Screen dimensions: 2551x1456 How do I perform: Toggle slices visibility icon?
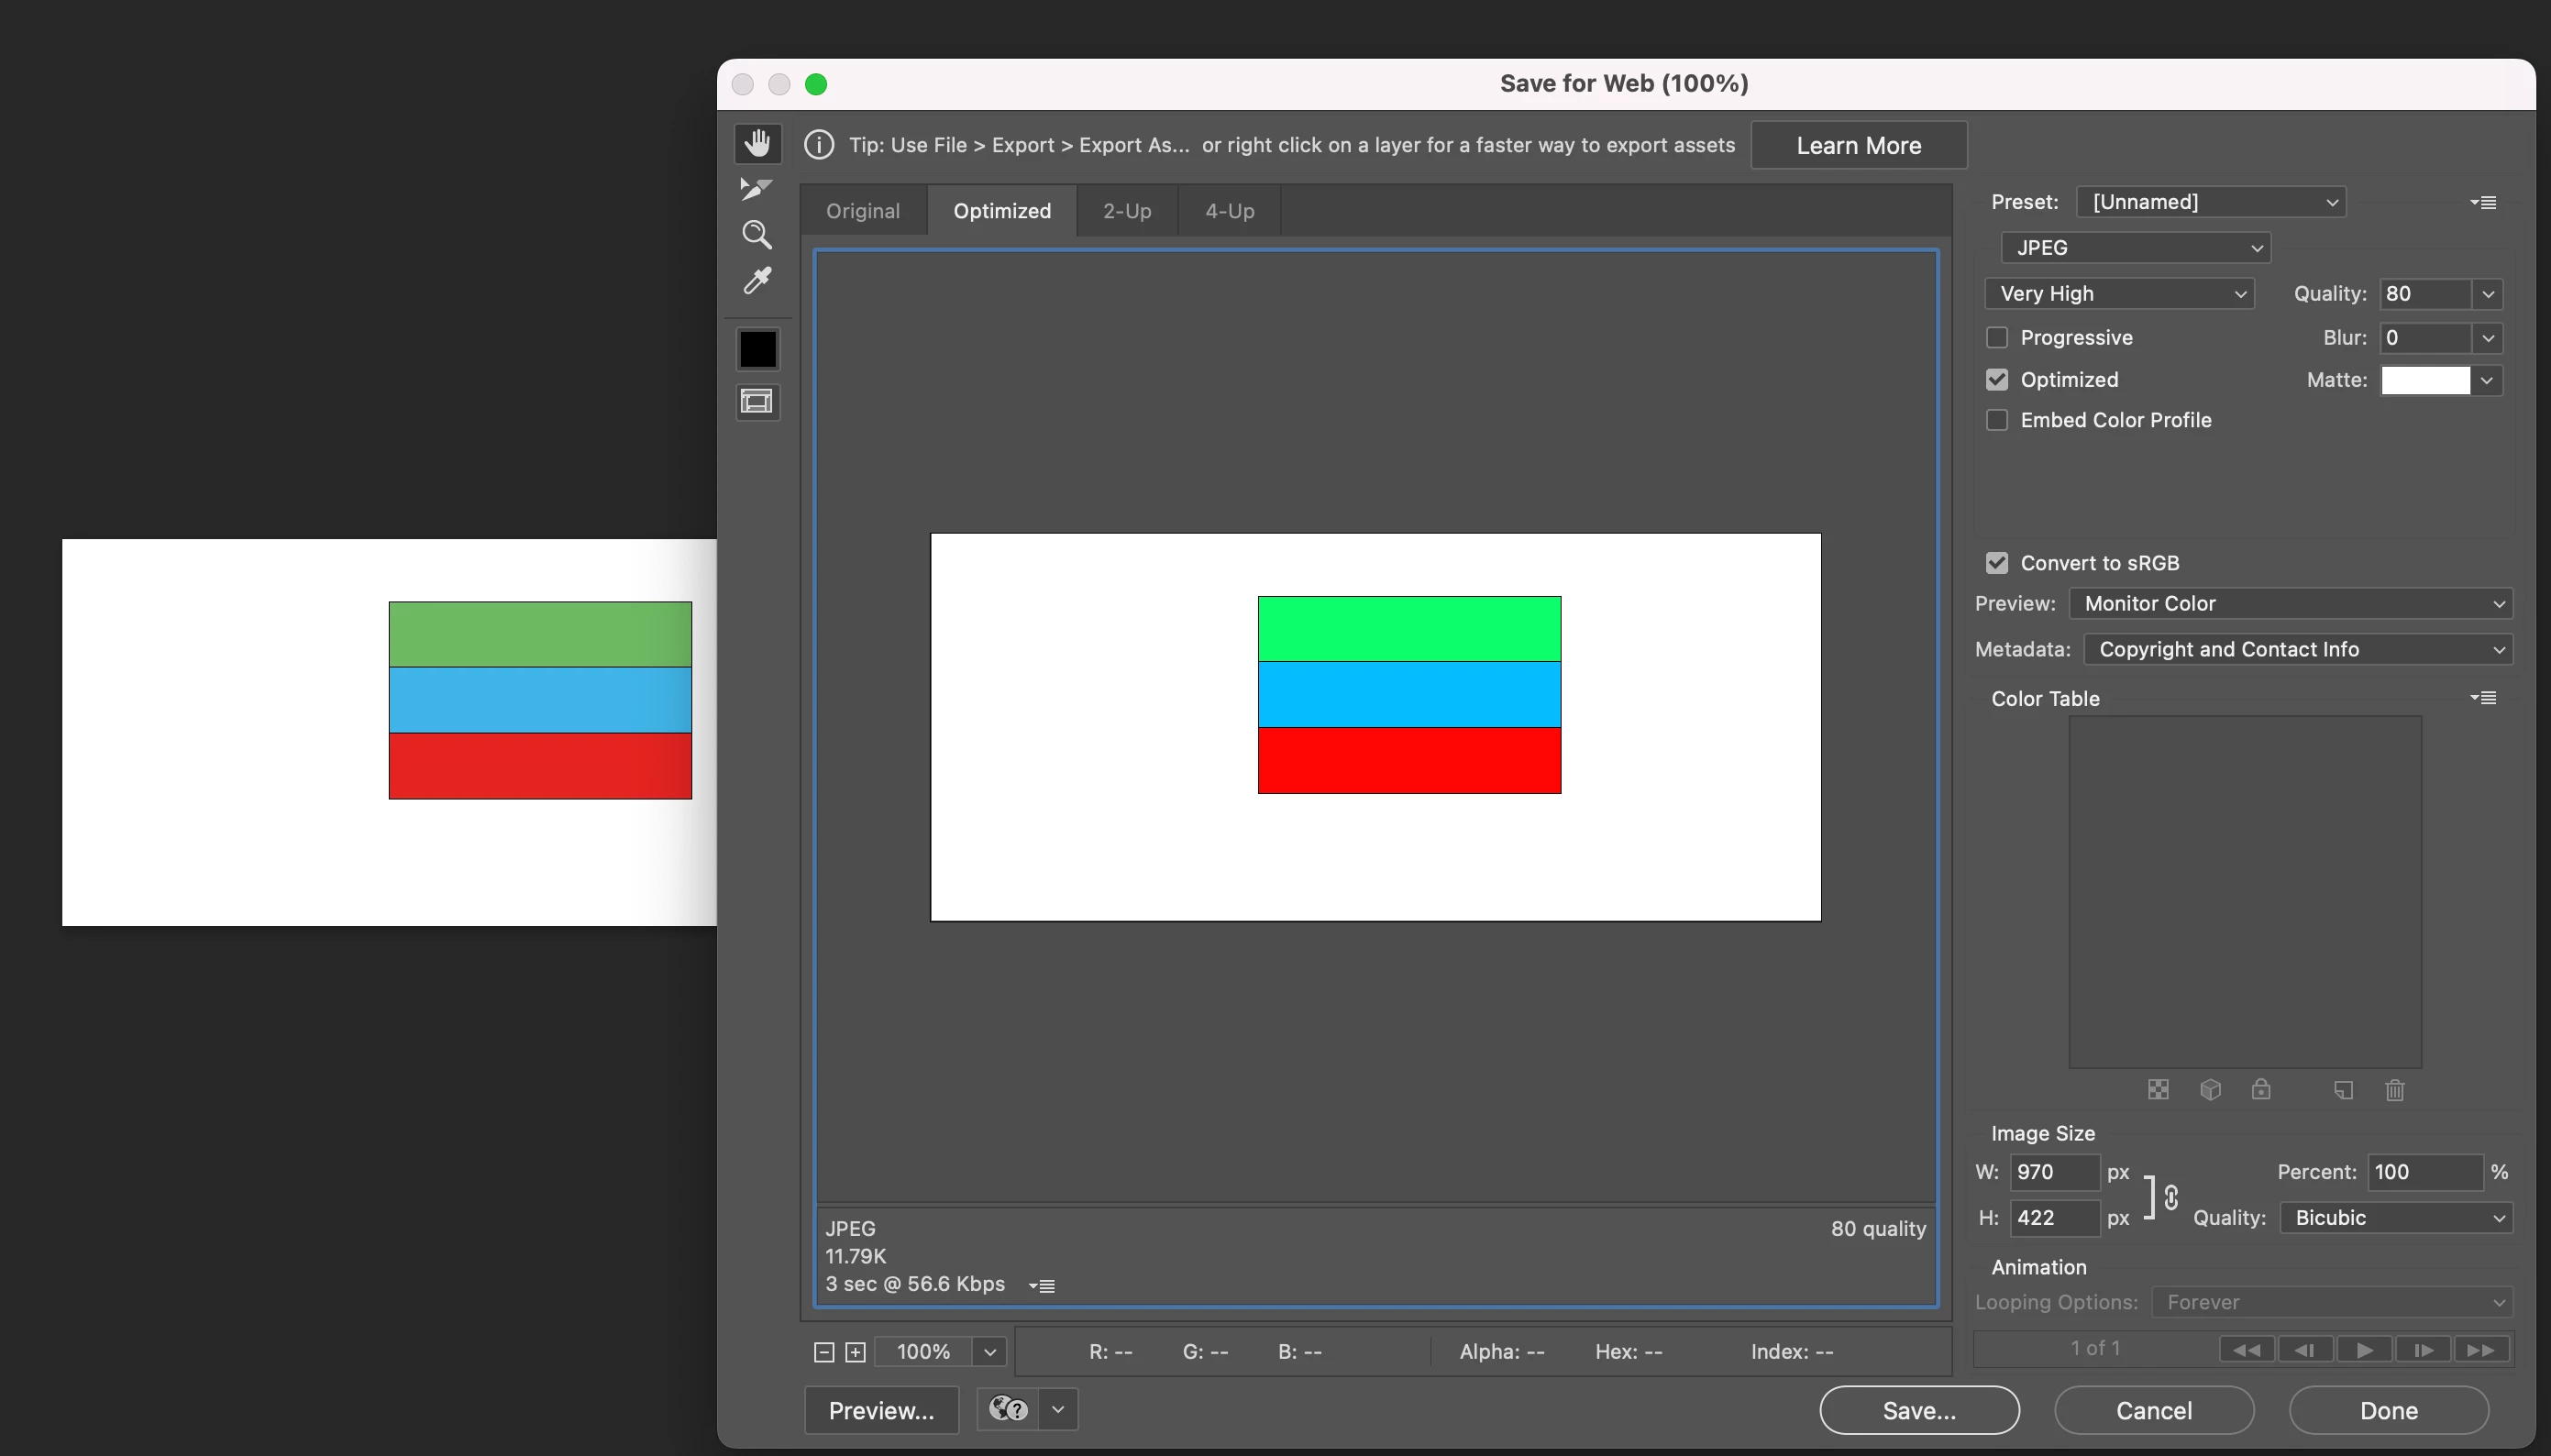(757, 402)
